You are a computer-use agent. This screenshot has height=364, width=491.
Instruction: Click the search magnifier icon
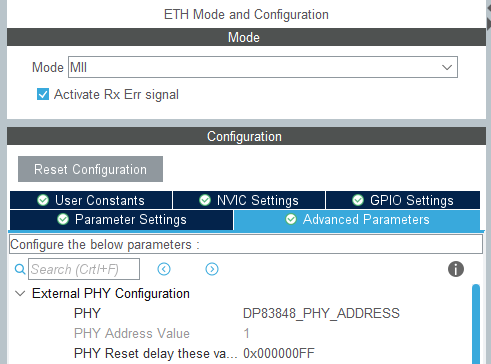[x=20, y=269]
